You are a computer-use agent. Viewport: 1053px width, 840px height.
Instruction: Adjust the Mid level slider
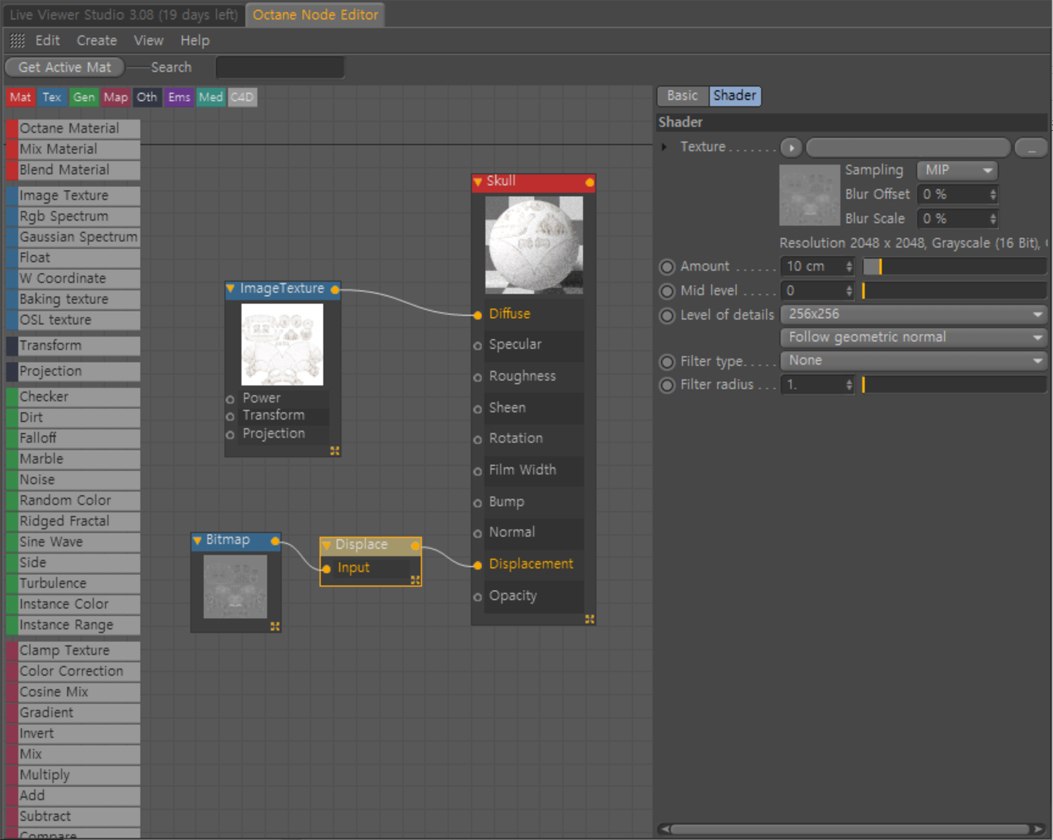point(954,291)
